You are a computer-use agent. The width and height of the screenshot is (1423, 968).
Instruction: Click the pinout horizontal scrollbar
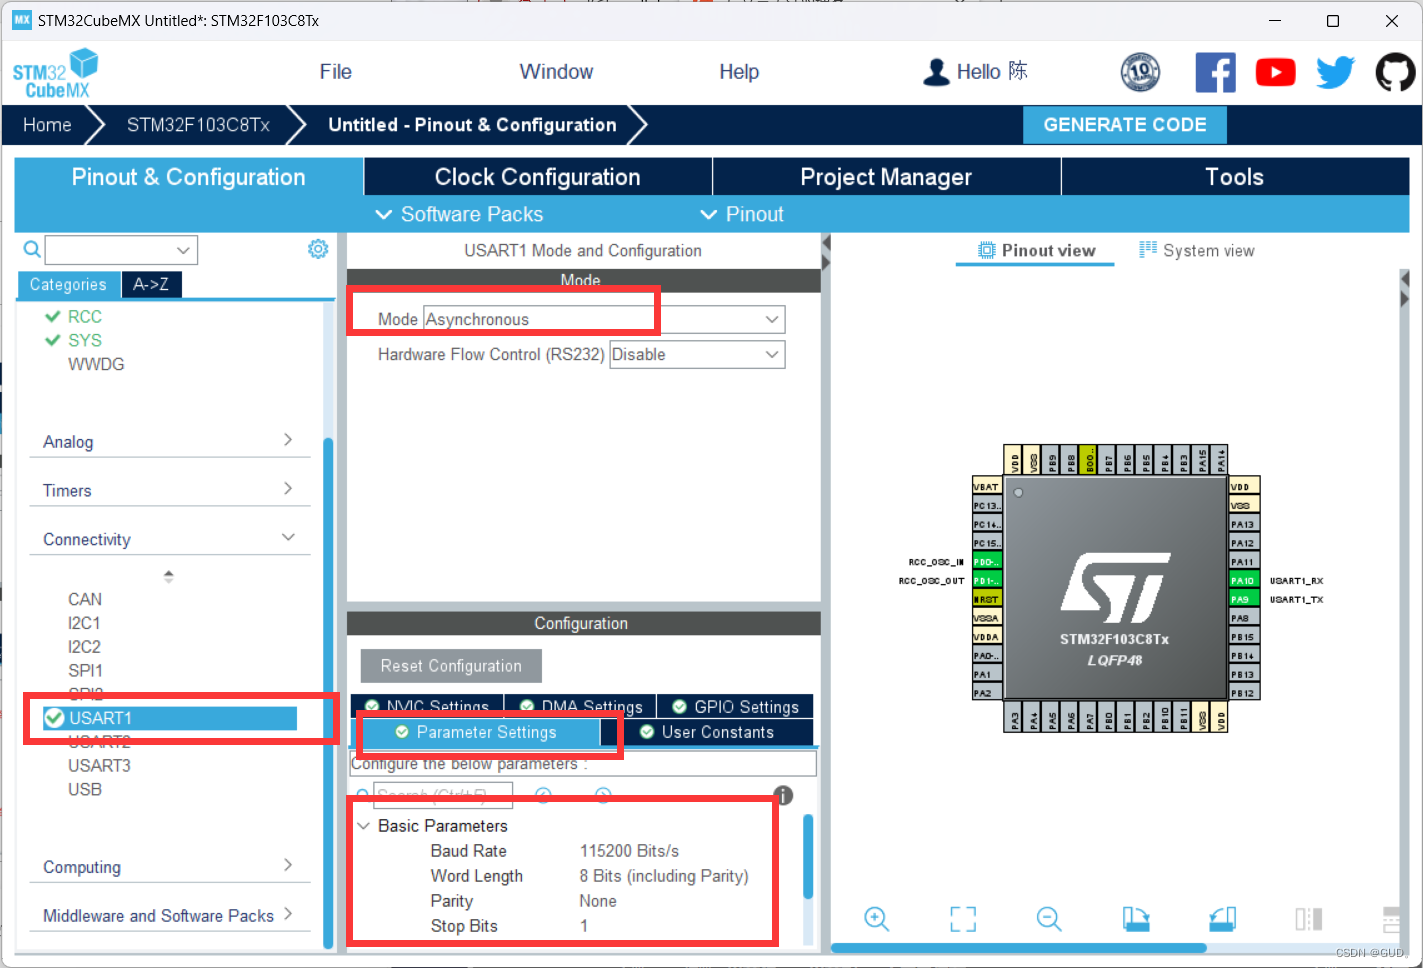(1018, 948)
